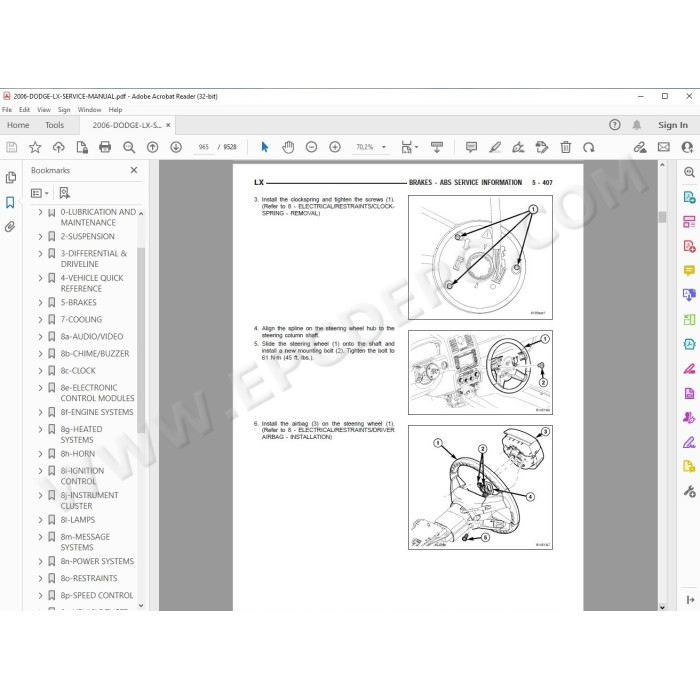
Task: Switch to the Tools tab
Action: (x=54, y=125)
